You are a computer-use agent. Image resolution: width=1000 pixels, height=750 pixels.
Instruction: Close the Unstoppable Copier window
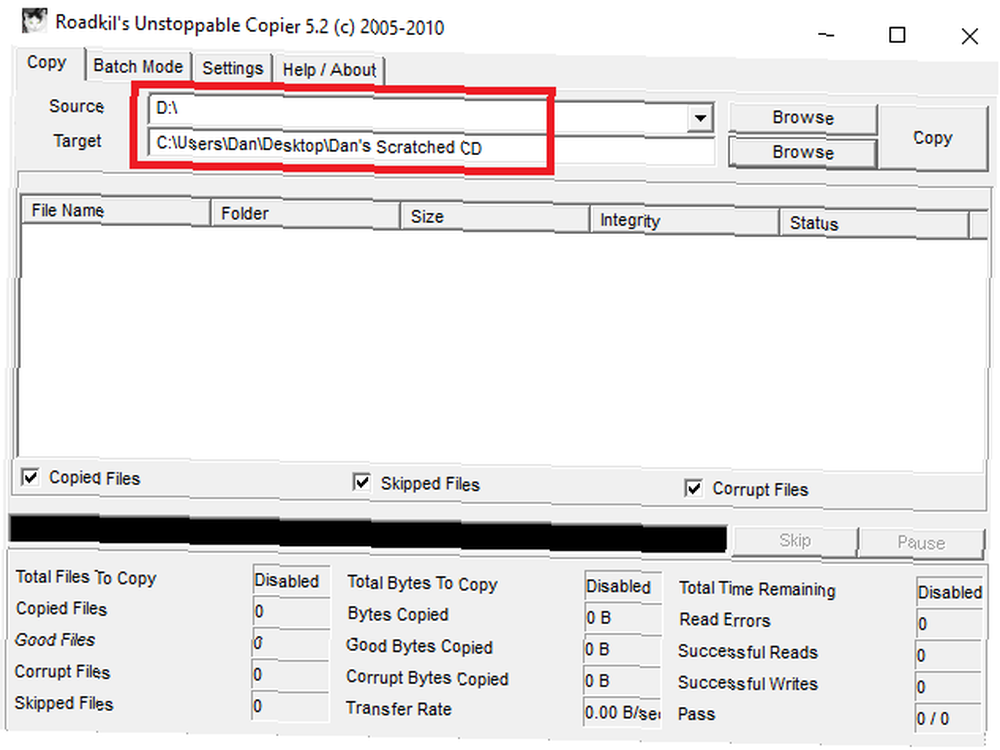[x=969, y=36]
